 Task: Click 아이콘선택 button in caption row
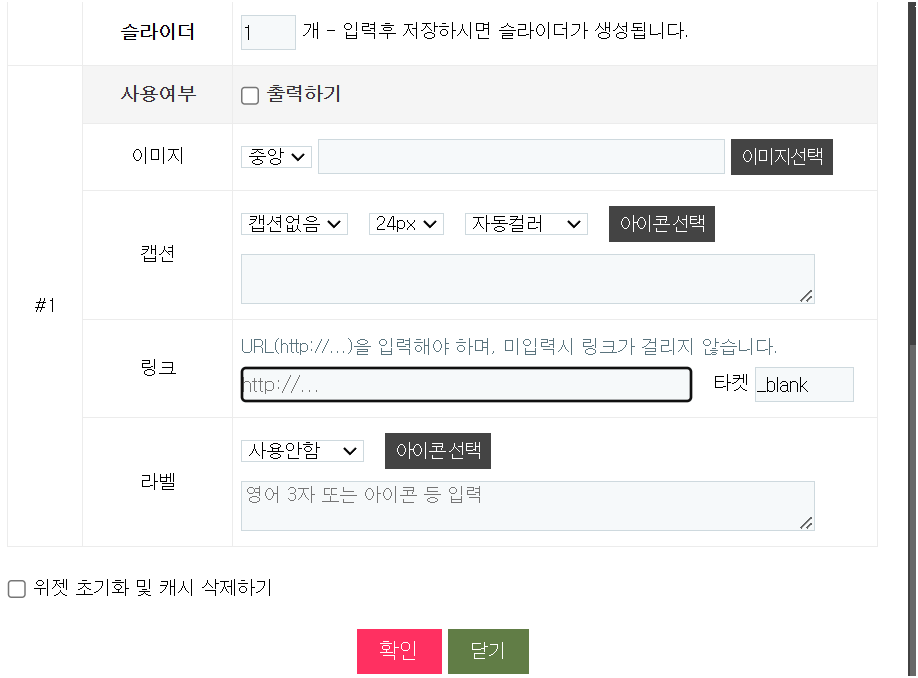(662, 224)
